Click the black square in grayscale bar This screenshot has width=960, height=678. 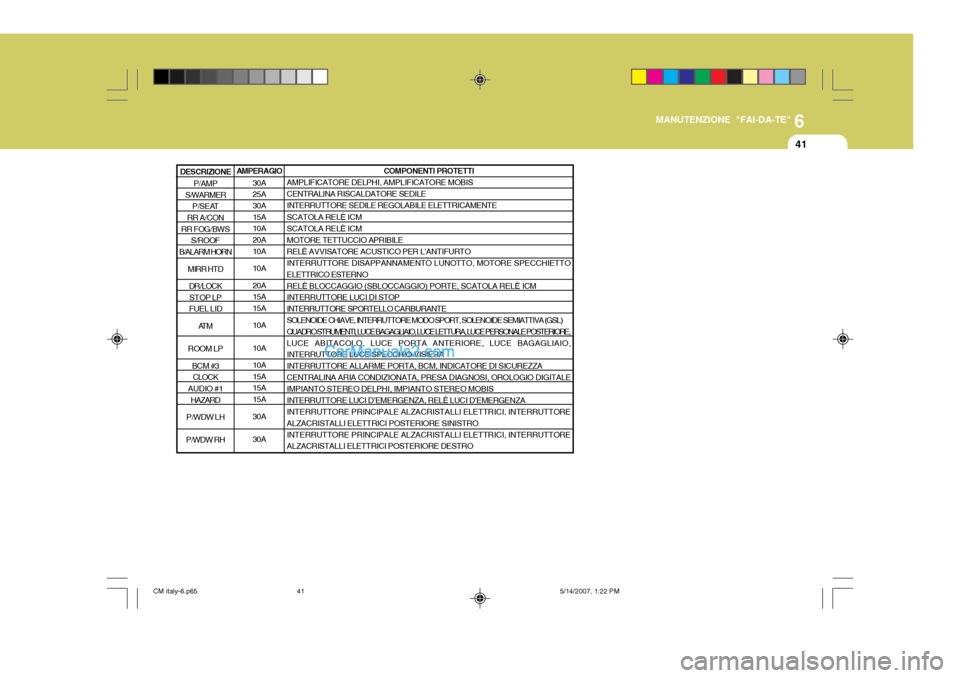coord(161,77)
